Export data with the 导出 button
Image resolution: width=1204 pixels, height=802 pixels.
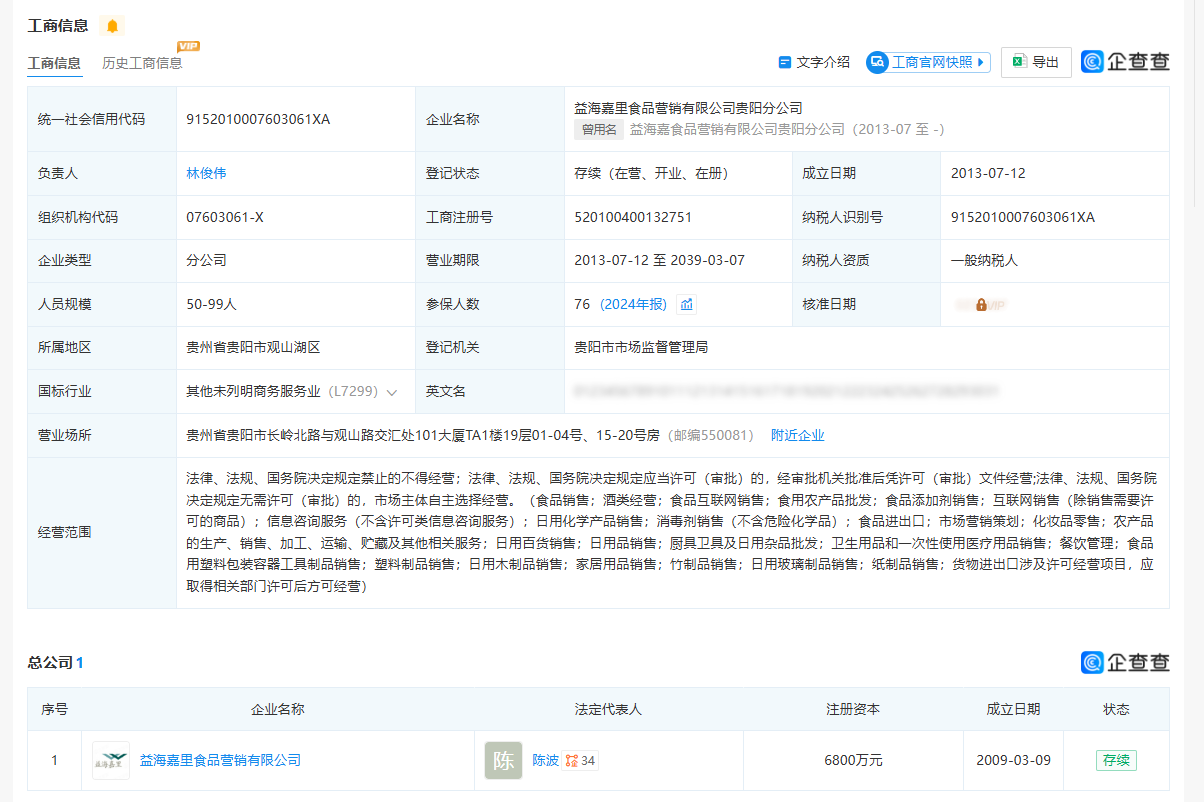[1036, 62]
